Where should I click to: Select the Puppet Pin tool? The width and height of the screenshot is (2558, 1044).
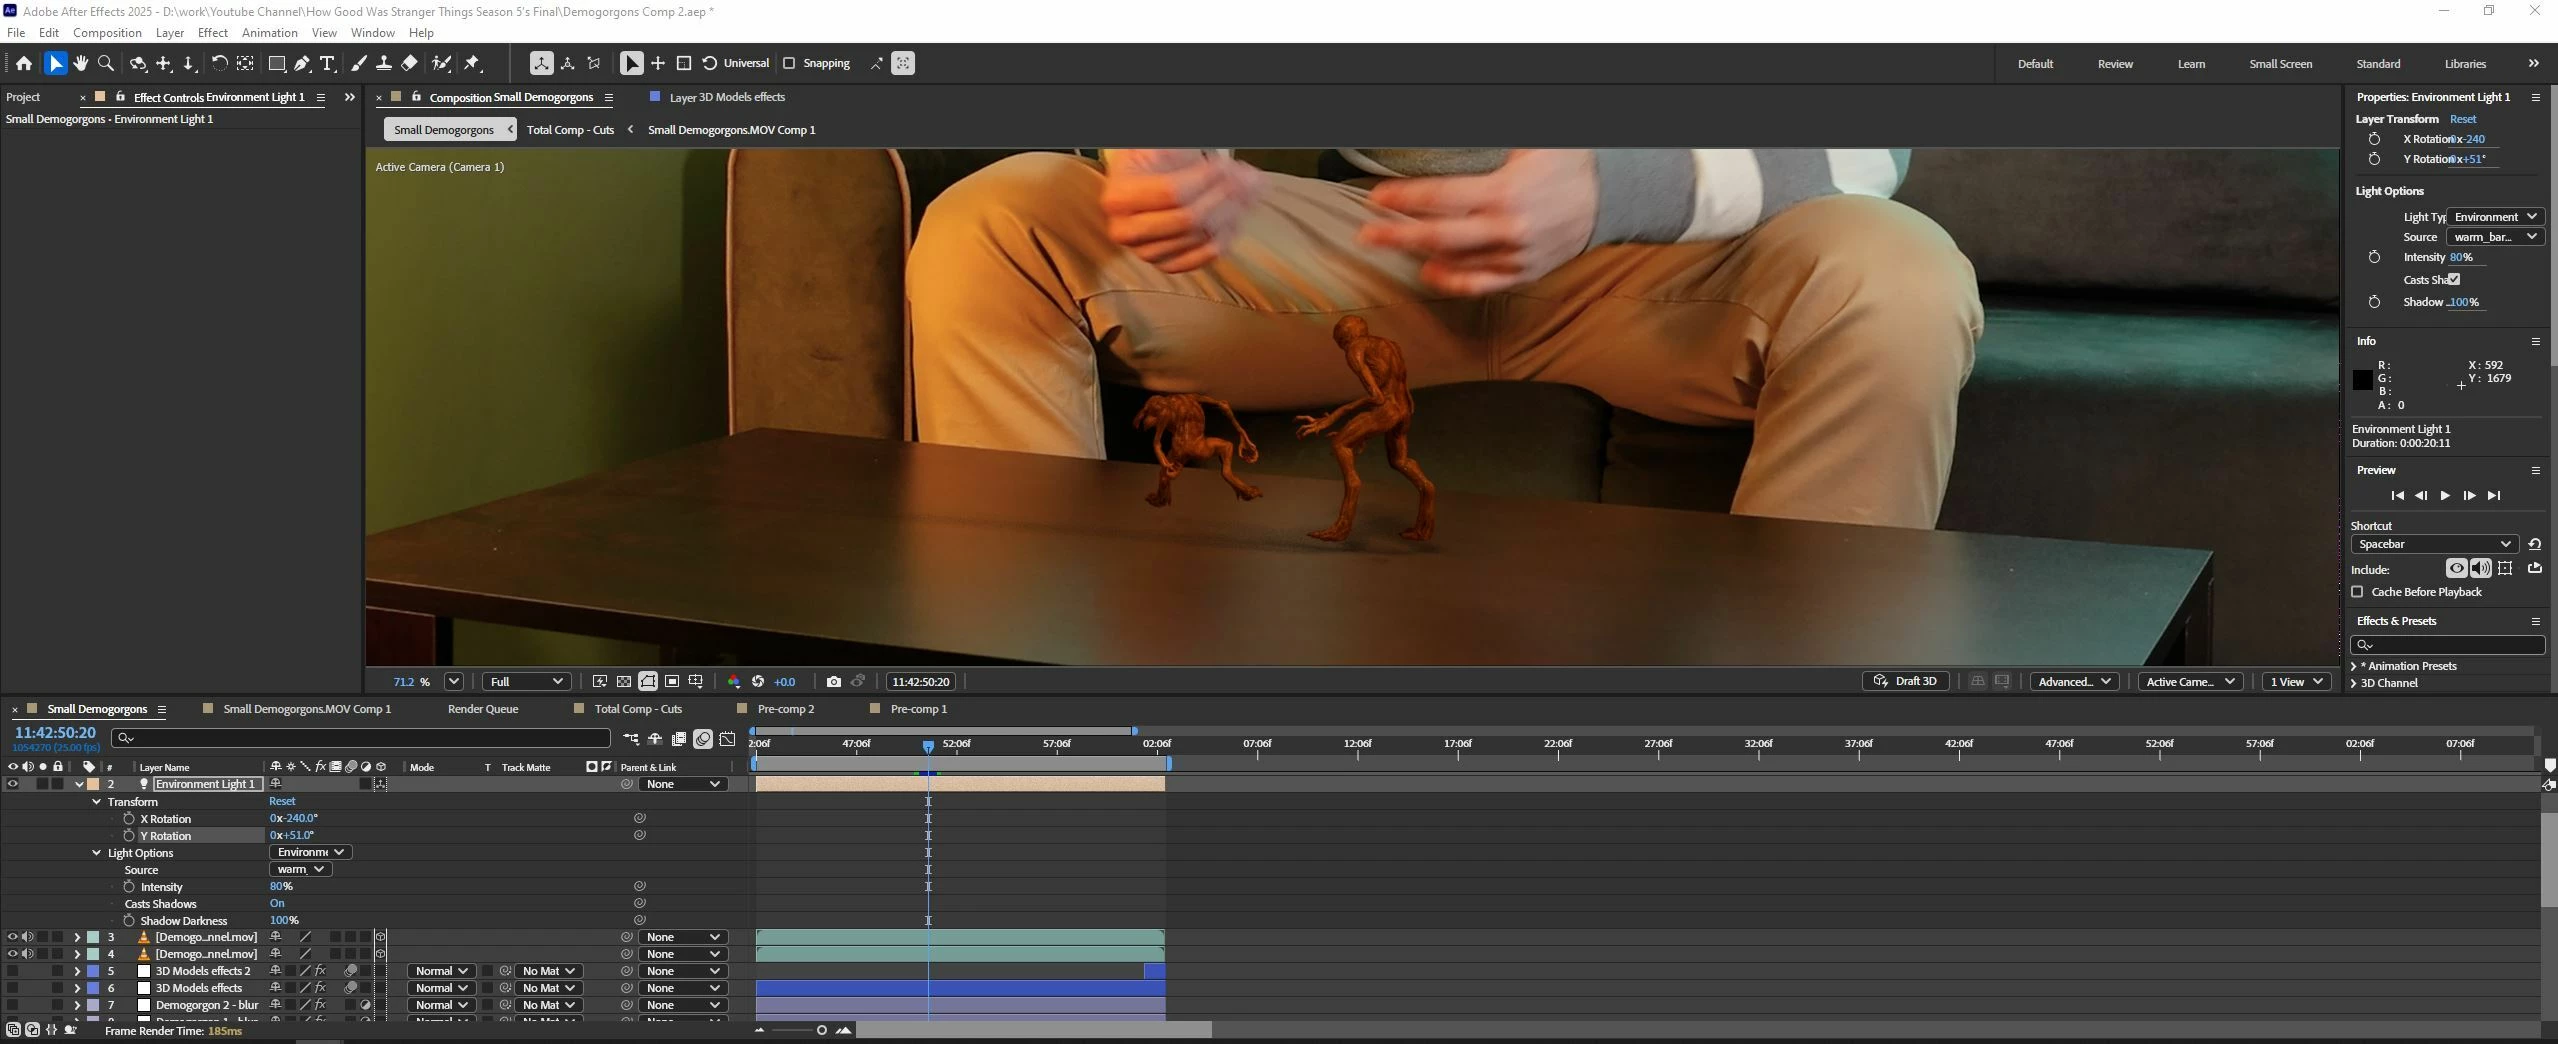click(x=473, y=63)
